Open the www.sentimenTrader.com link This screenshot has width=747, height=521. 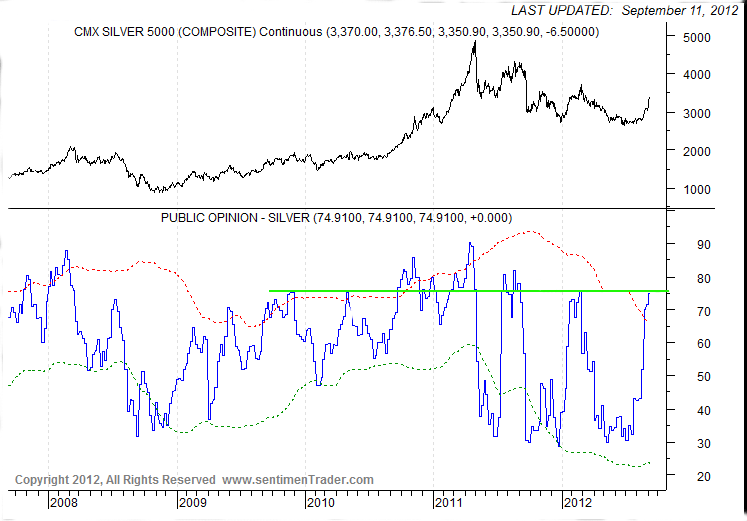(x=297, y=480)
